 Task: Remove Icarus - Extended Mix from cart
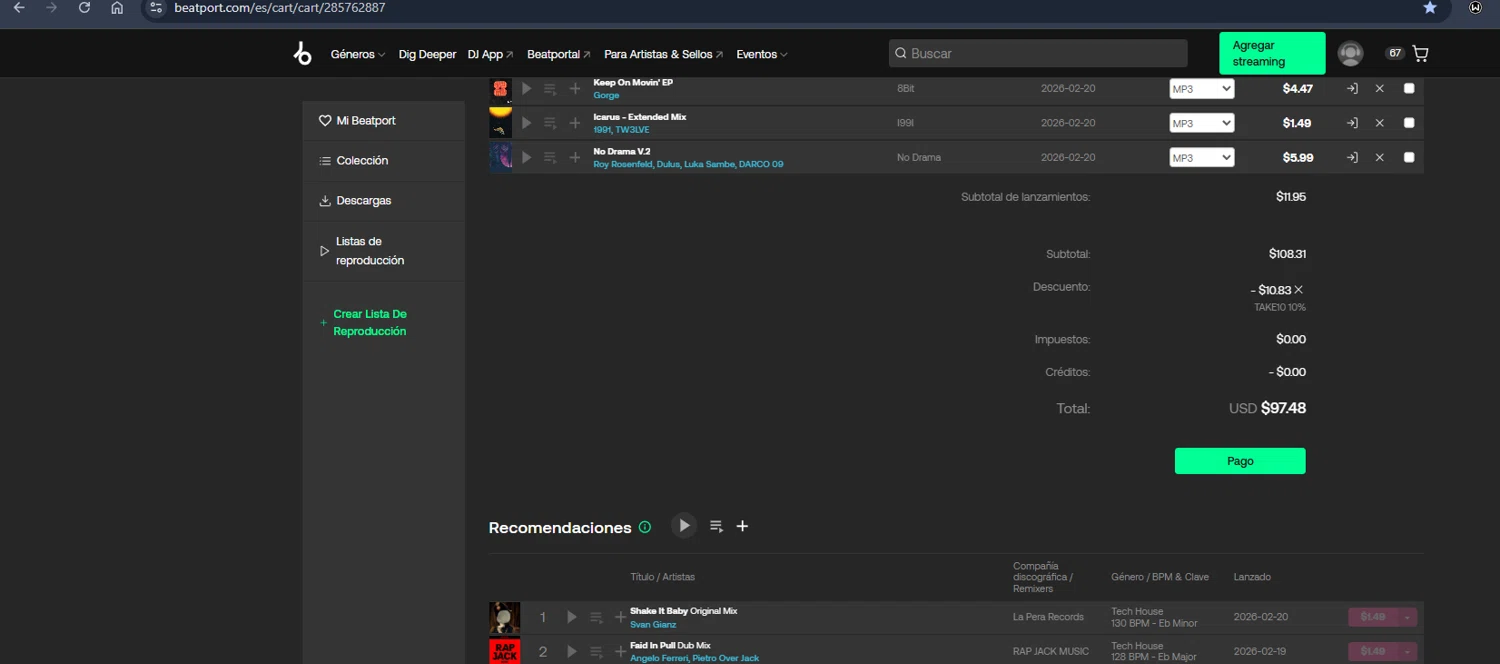pyautogui.click(x=1380, y=123)
